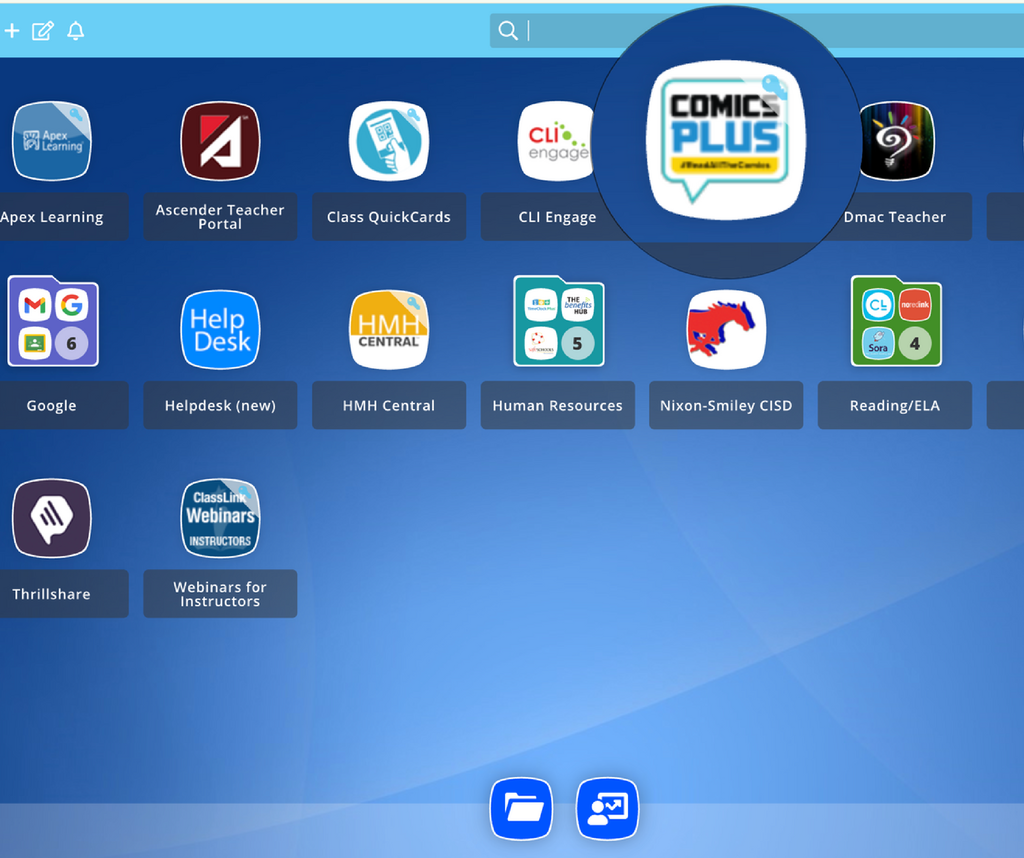Open the Class QuickCards app icon

tap(388, 141)
